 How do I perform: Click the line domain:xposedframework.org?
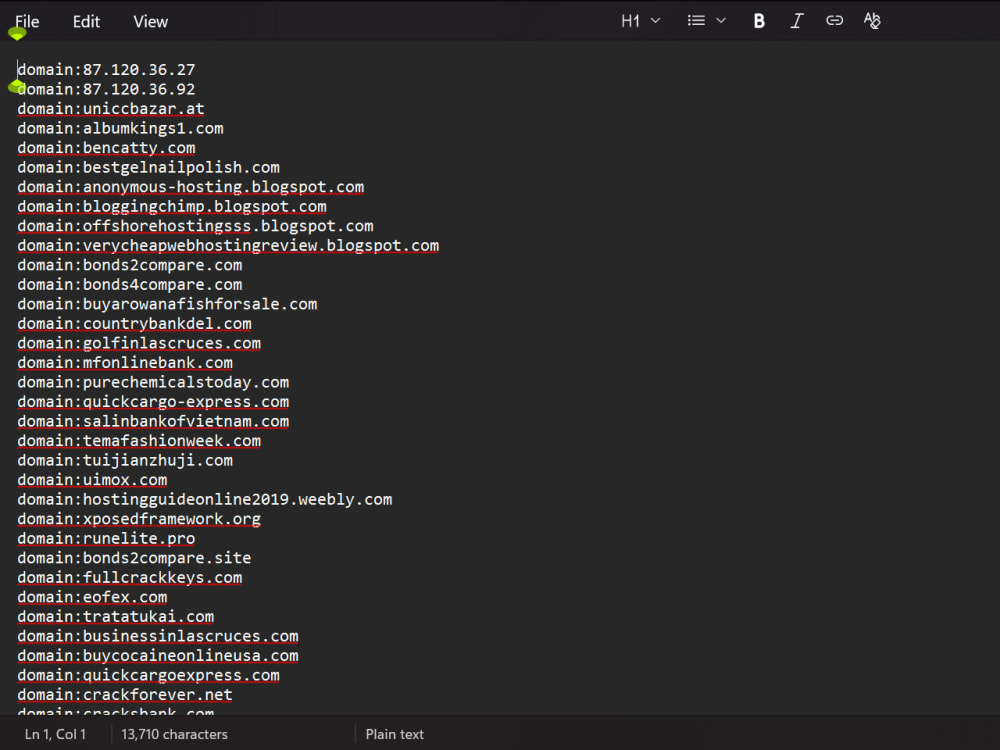tap(139, 519)
